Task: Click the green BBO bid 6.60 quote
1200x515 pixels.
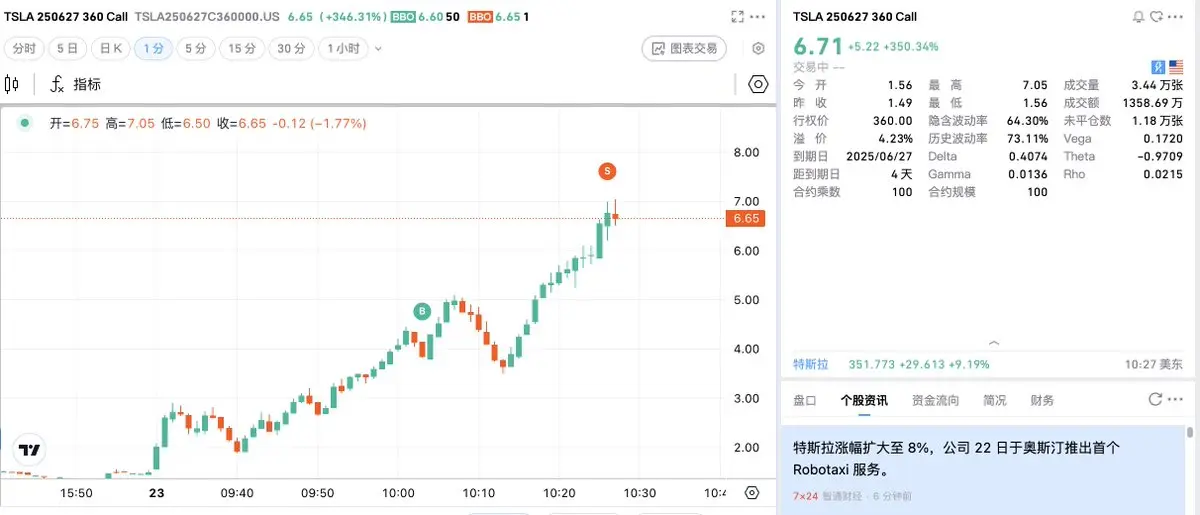Action: [x=425, y=17]
